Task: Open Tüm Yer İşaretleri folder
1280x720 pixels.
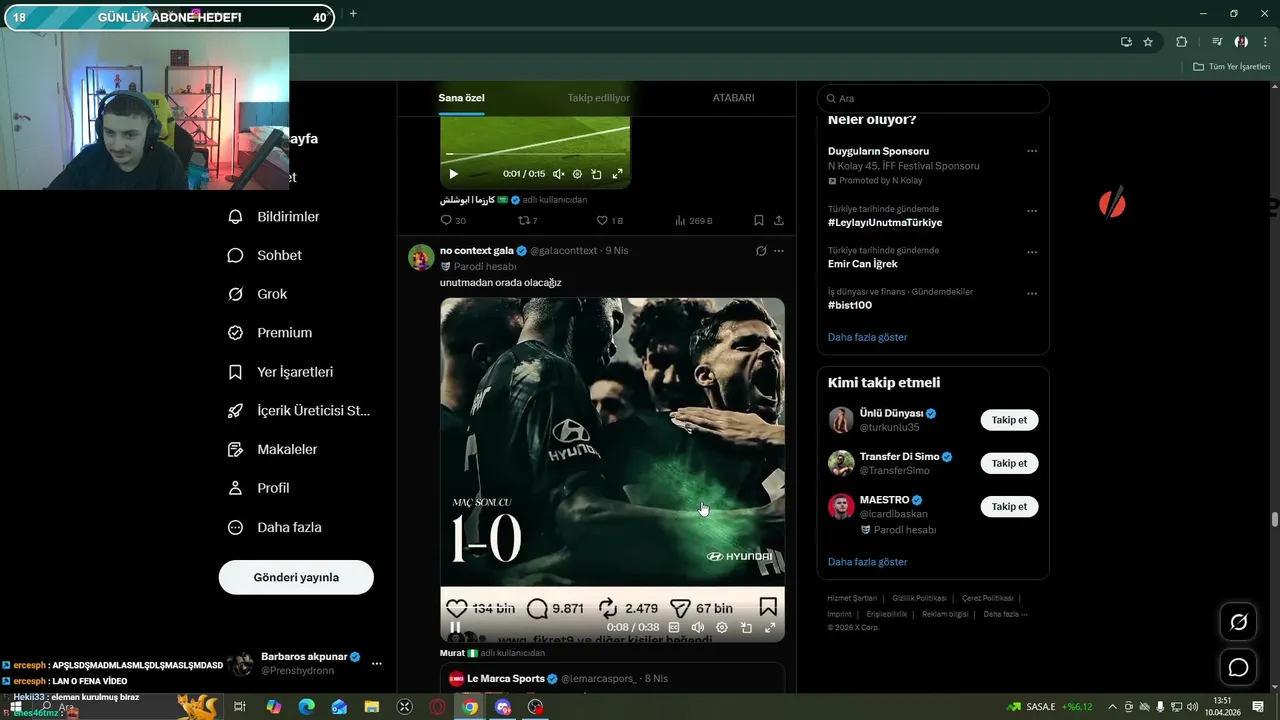Action: click(1232, 67)
